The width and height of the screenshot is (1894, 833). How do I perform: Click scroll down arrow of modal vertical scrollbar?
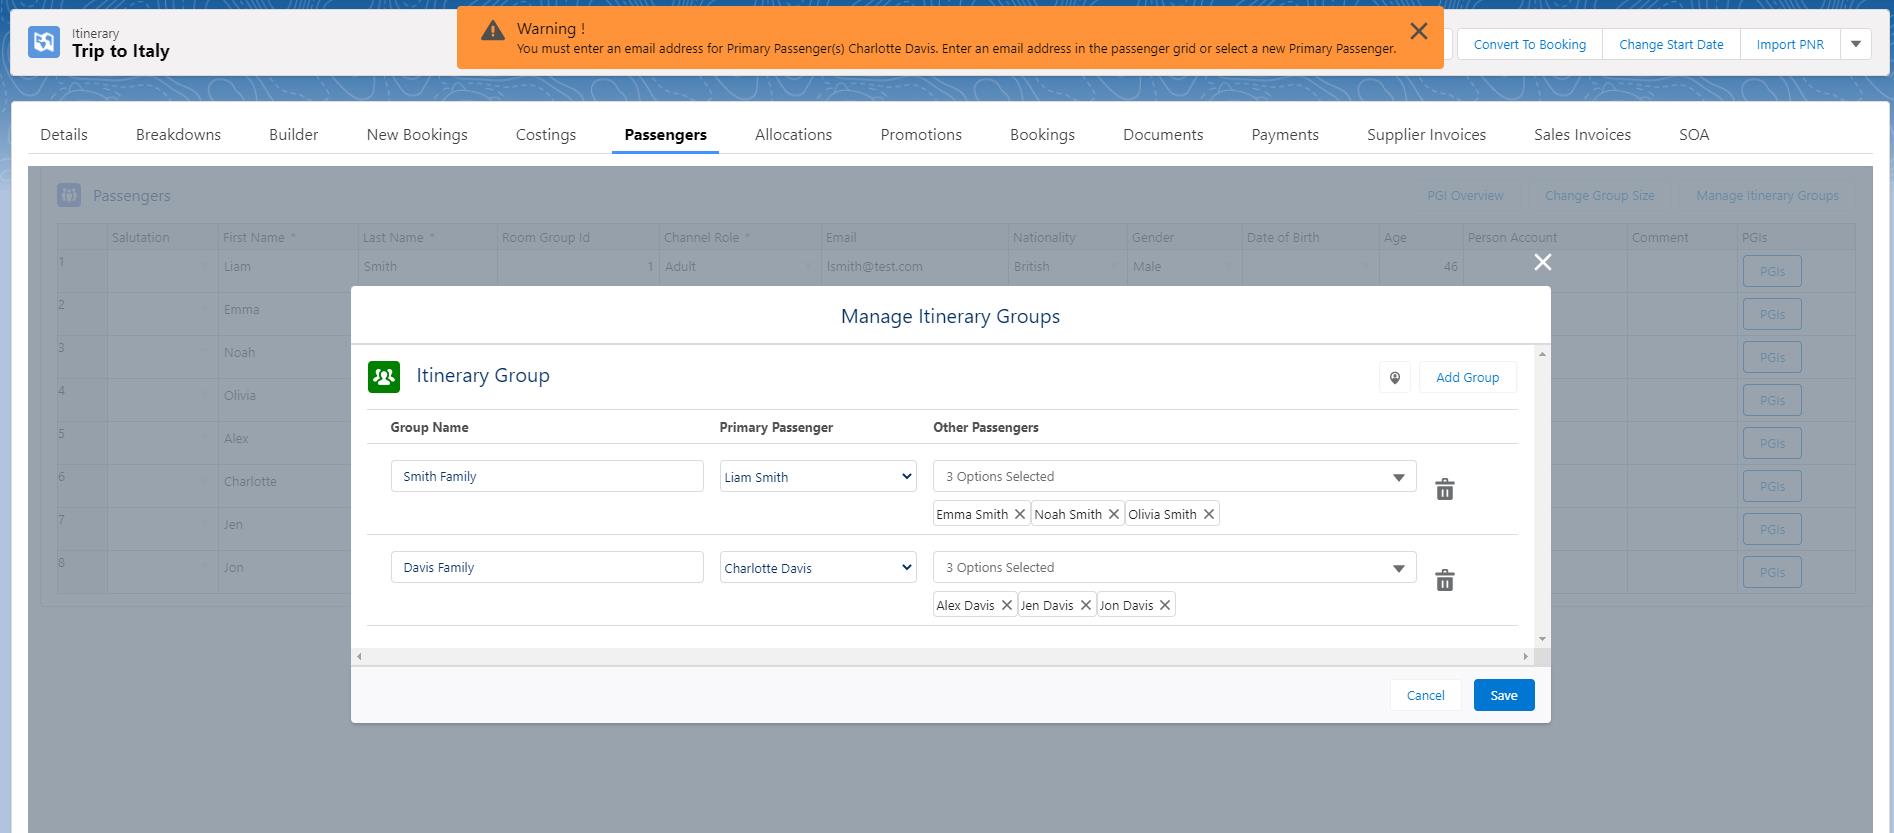[1542, 639]
